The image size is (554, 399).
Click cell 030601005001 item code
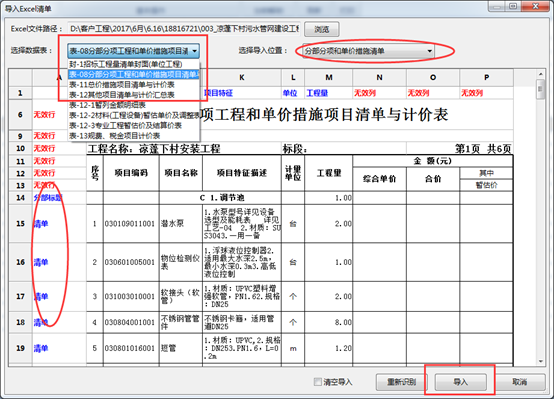[131, 262]
